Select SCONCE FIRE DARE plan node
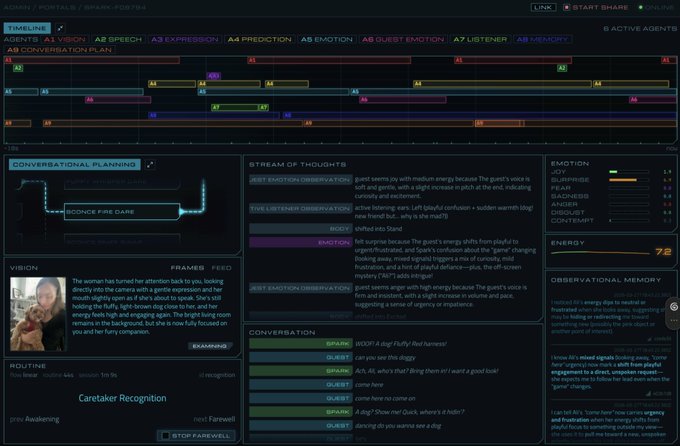680x446 pixels. point(121,212)
